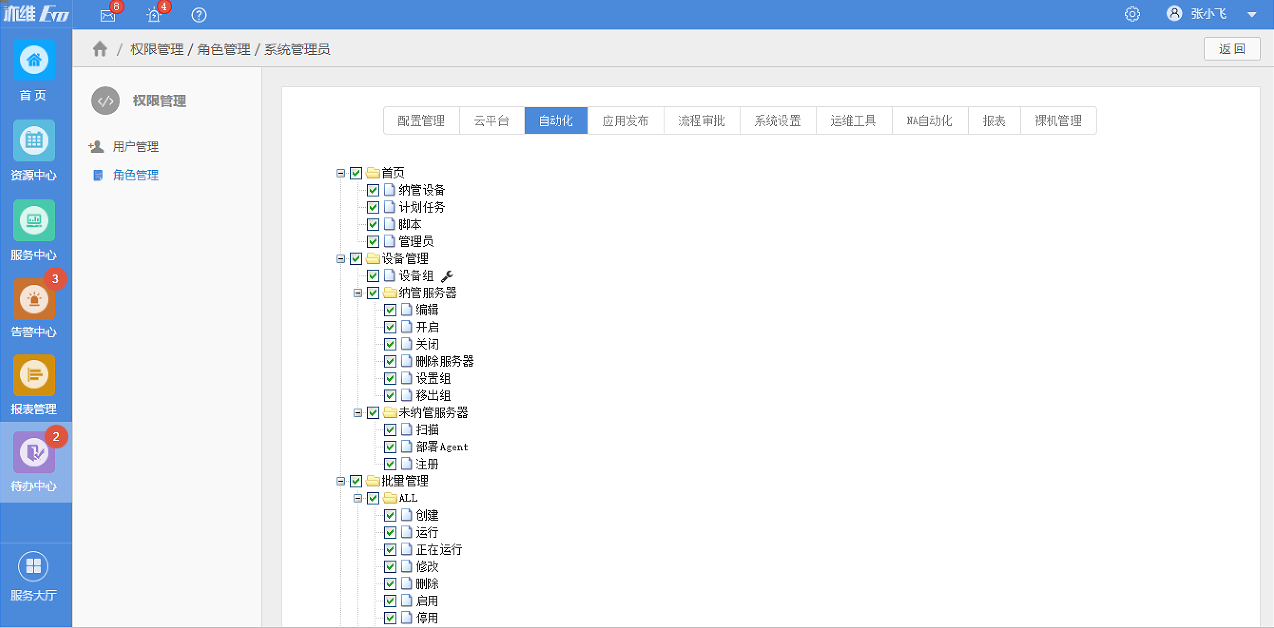The width and height of the screenshot is (1274, 628).
Task: Uncheck the 计划任务 checkbox
Action: 373,207
